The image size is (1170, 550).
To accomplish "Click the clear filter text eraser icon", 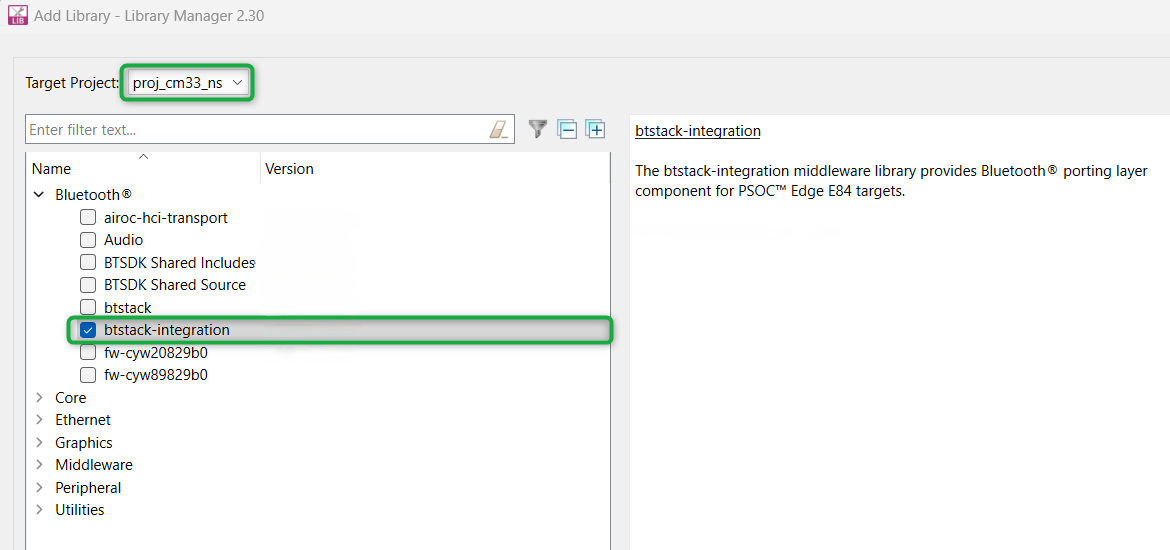I will coord(498,130).
